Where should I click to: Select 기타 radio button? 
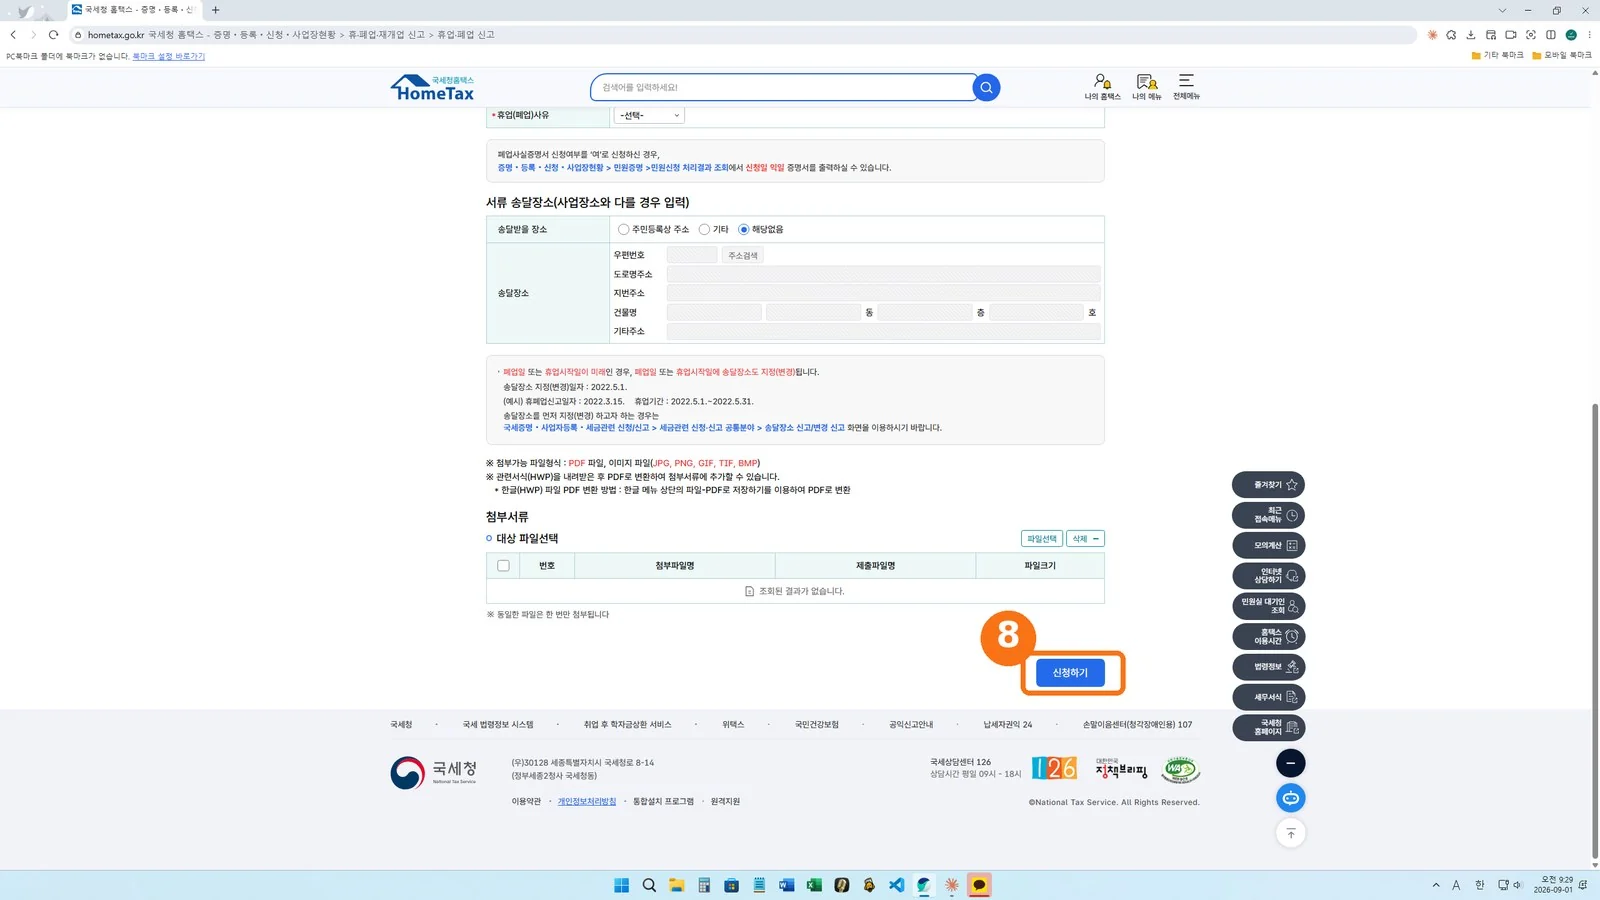pos(704,229)
